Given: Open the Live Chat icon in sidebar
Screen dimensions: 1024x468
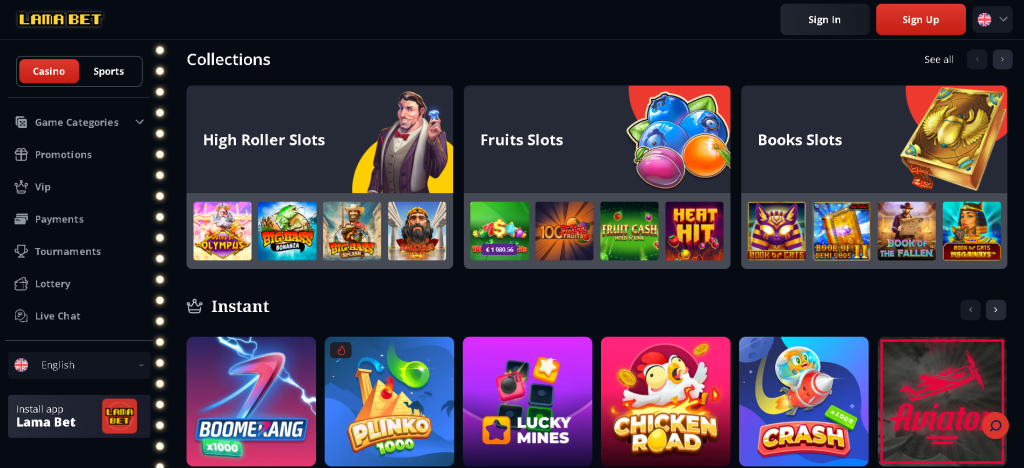Looking at the screenshot, I should (x=22, y=316).
